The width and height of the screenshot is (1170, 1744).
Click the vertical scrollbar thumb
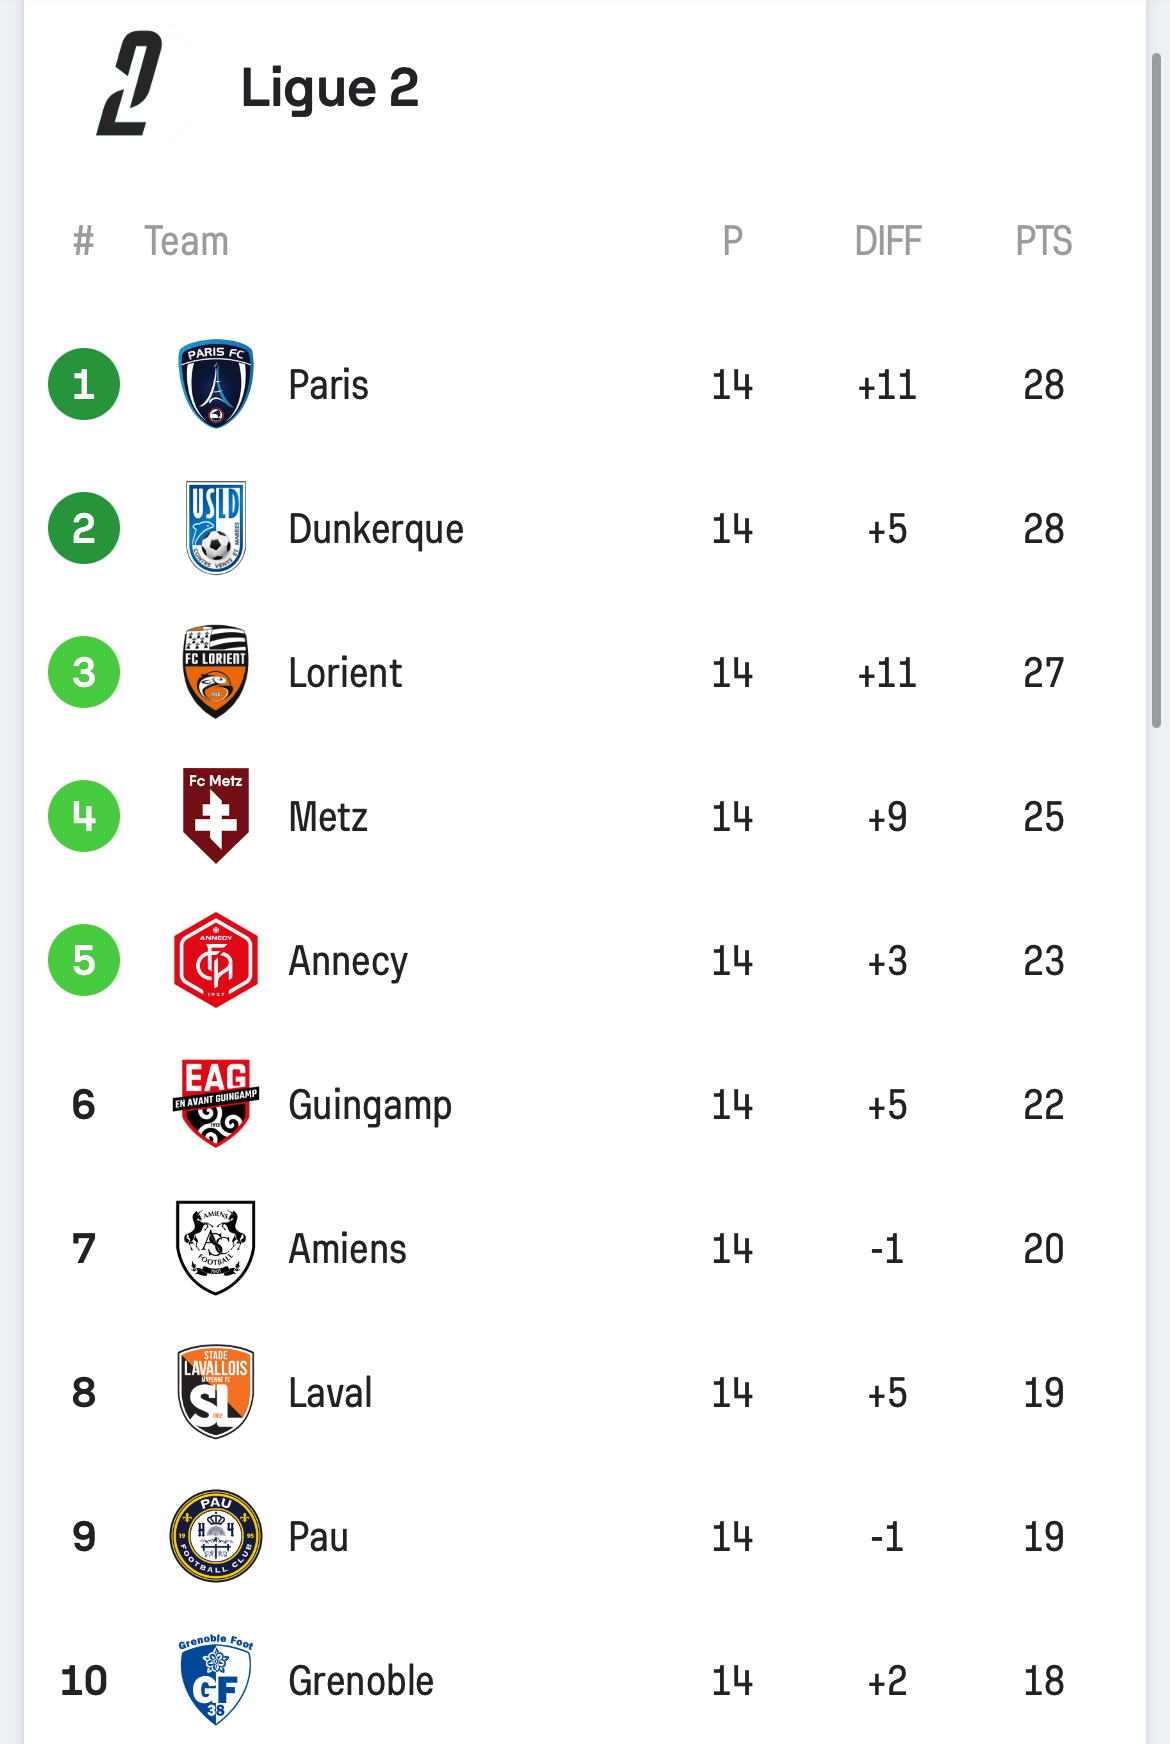click(x=1157, y=390)
